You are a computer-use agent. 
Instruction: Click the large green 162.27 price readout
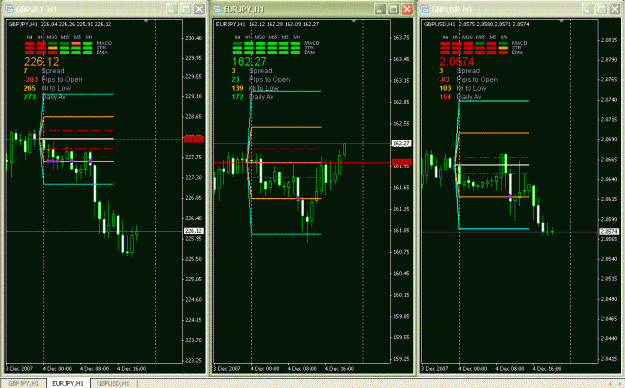pos(249,61)
